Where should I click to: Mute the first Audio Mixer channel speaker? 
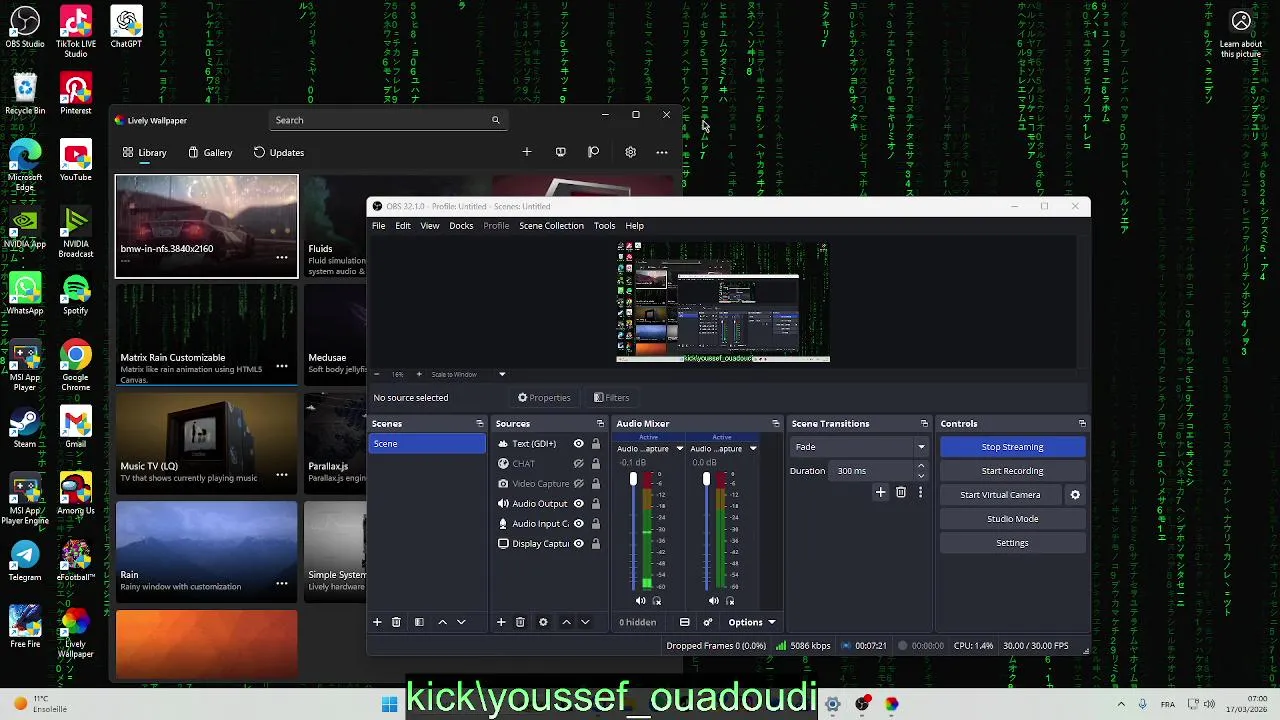click(x=641, y=601)
